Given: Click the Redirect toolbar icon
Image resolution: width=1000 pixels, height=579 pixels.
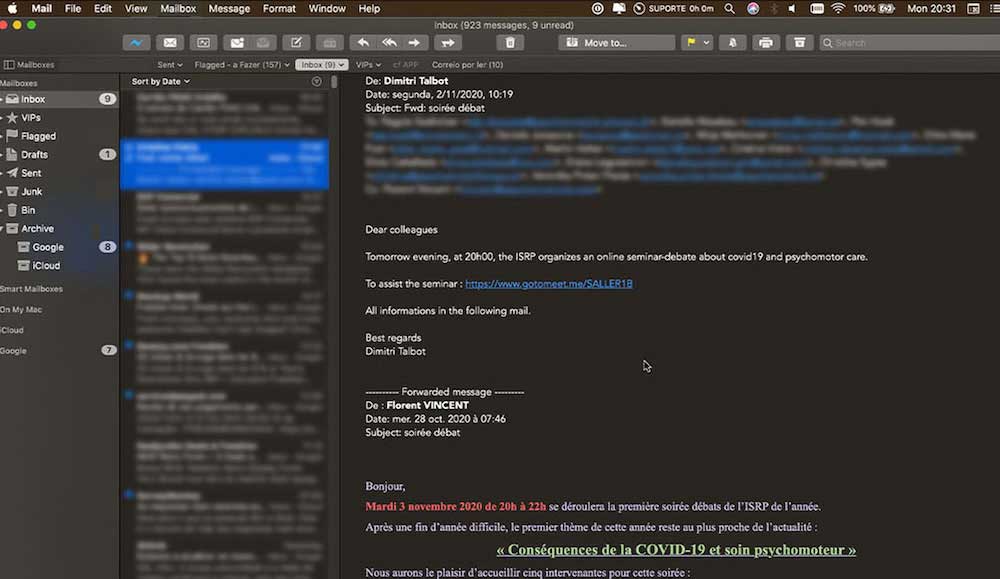Looking at the screenshot, I should 448,43.
